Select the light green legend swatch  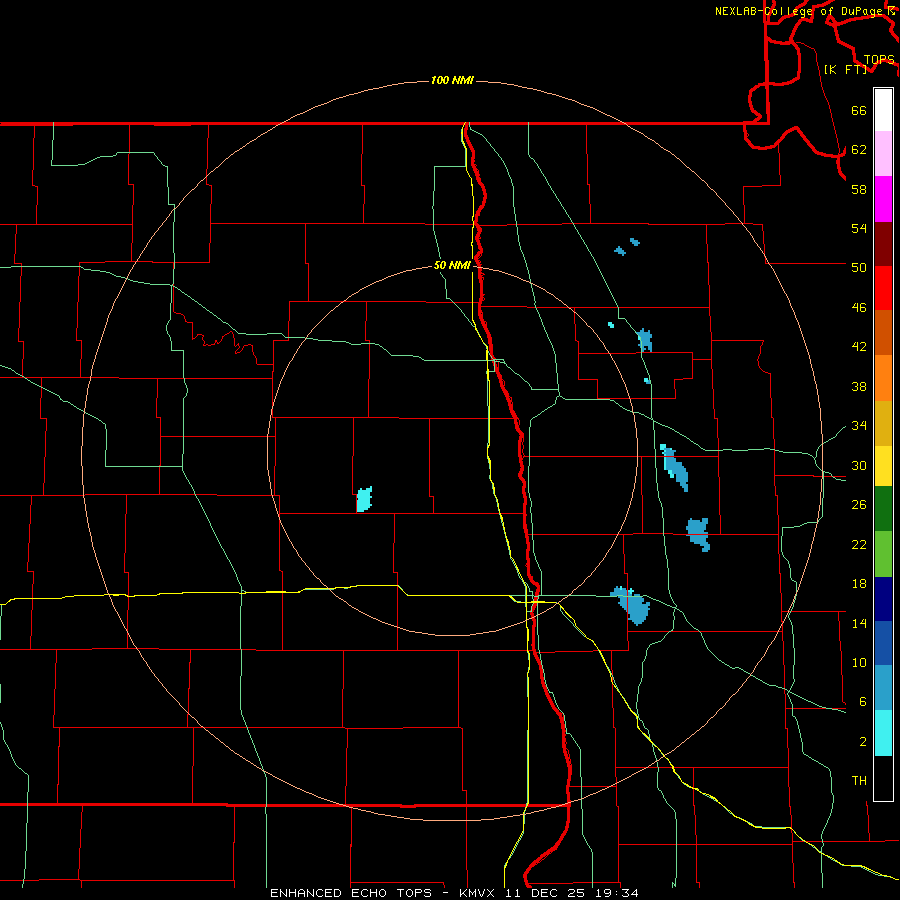pos(883,554)
